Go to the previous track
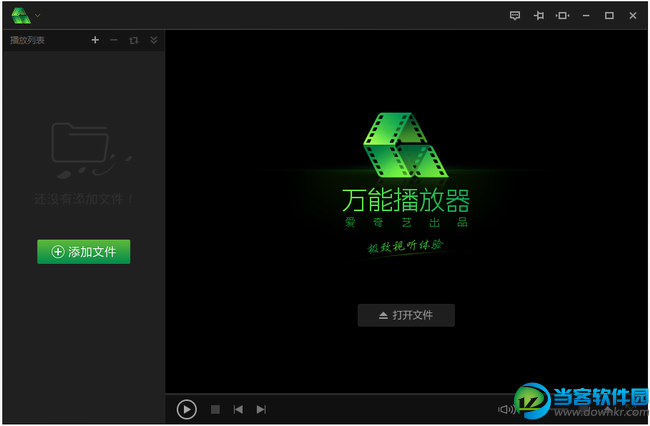The width and height of the screenshot is (650, 426). coord(238,409)
